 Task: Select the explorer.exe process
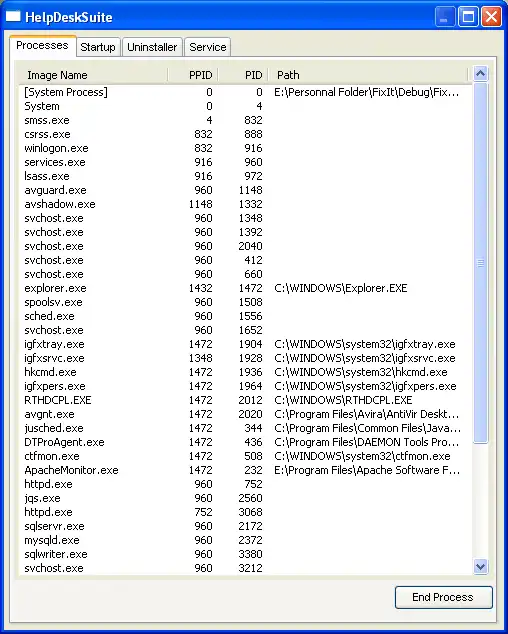pos(245,288)
